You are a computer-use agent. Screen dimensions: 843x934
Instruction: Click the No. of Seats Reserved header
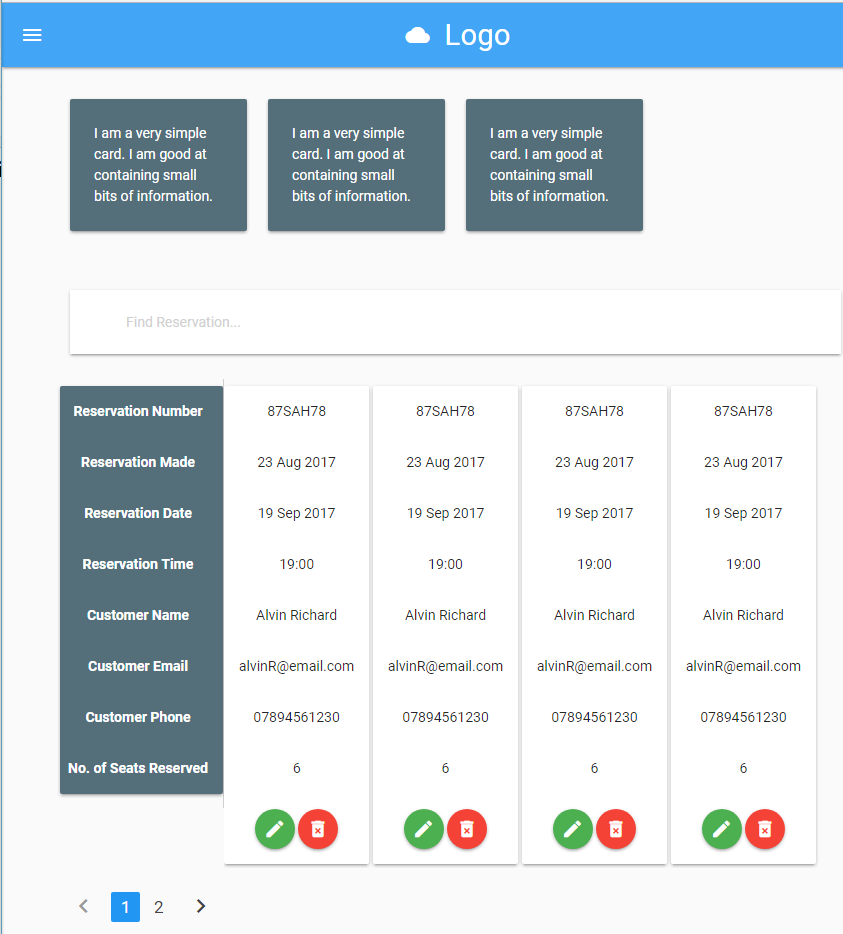click(x=138, y=767)
